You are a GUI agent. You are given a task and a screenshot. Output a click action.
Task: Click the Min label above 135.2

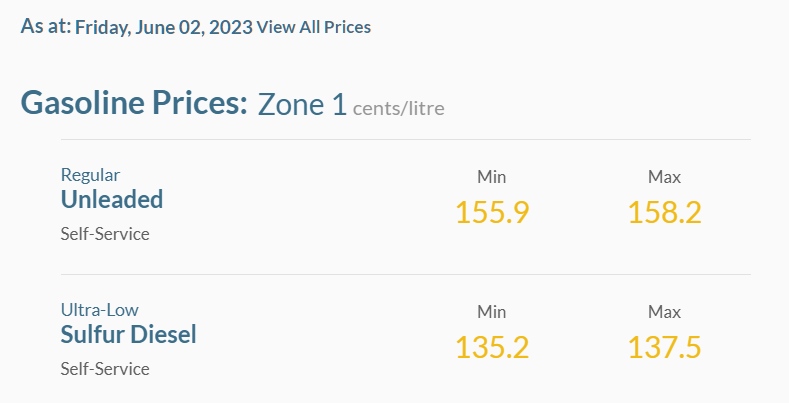[492, 312]
